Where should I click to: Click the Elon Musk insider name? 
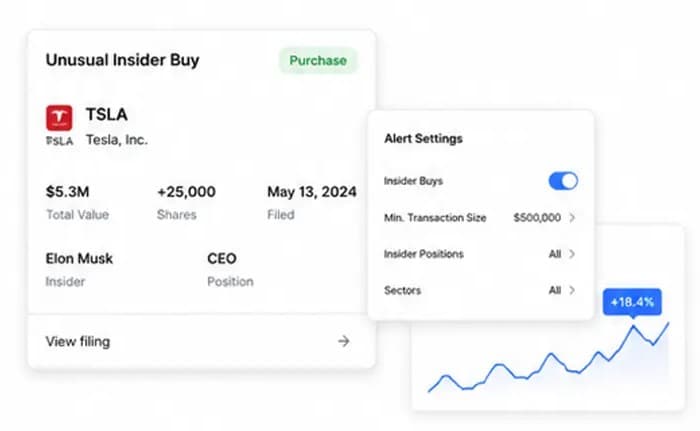click(79, 259)
